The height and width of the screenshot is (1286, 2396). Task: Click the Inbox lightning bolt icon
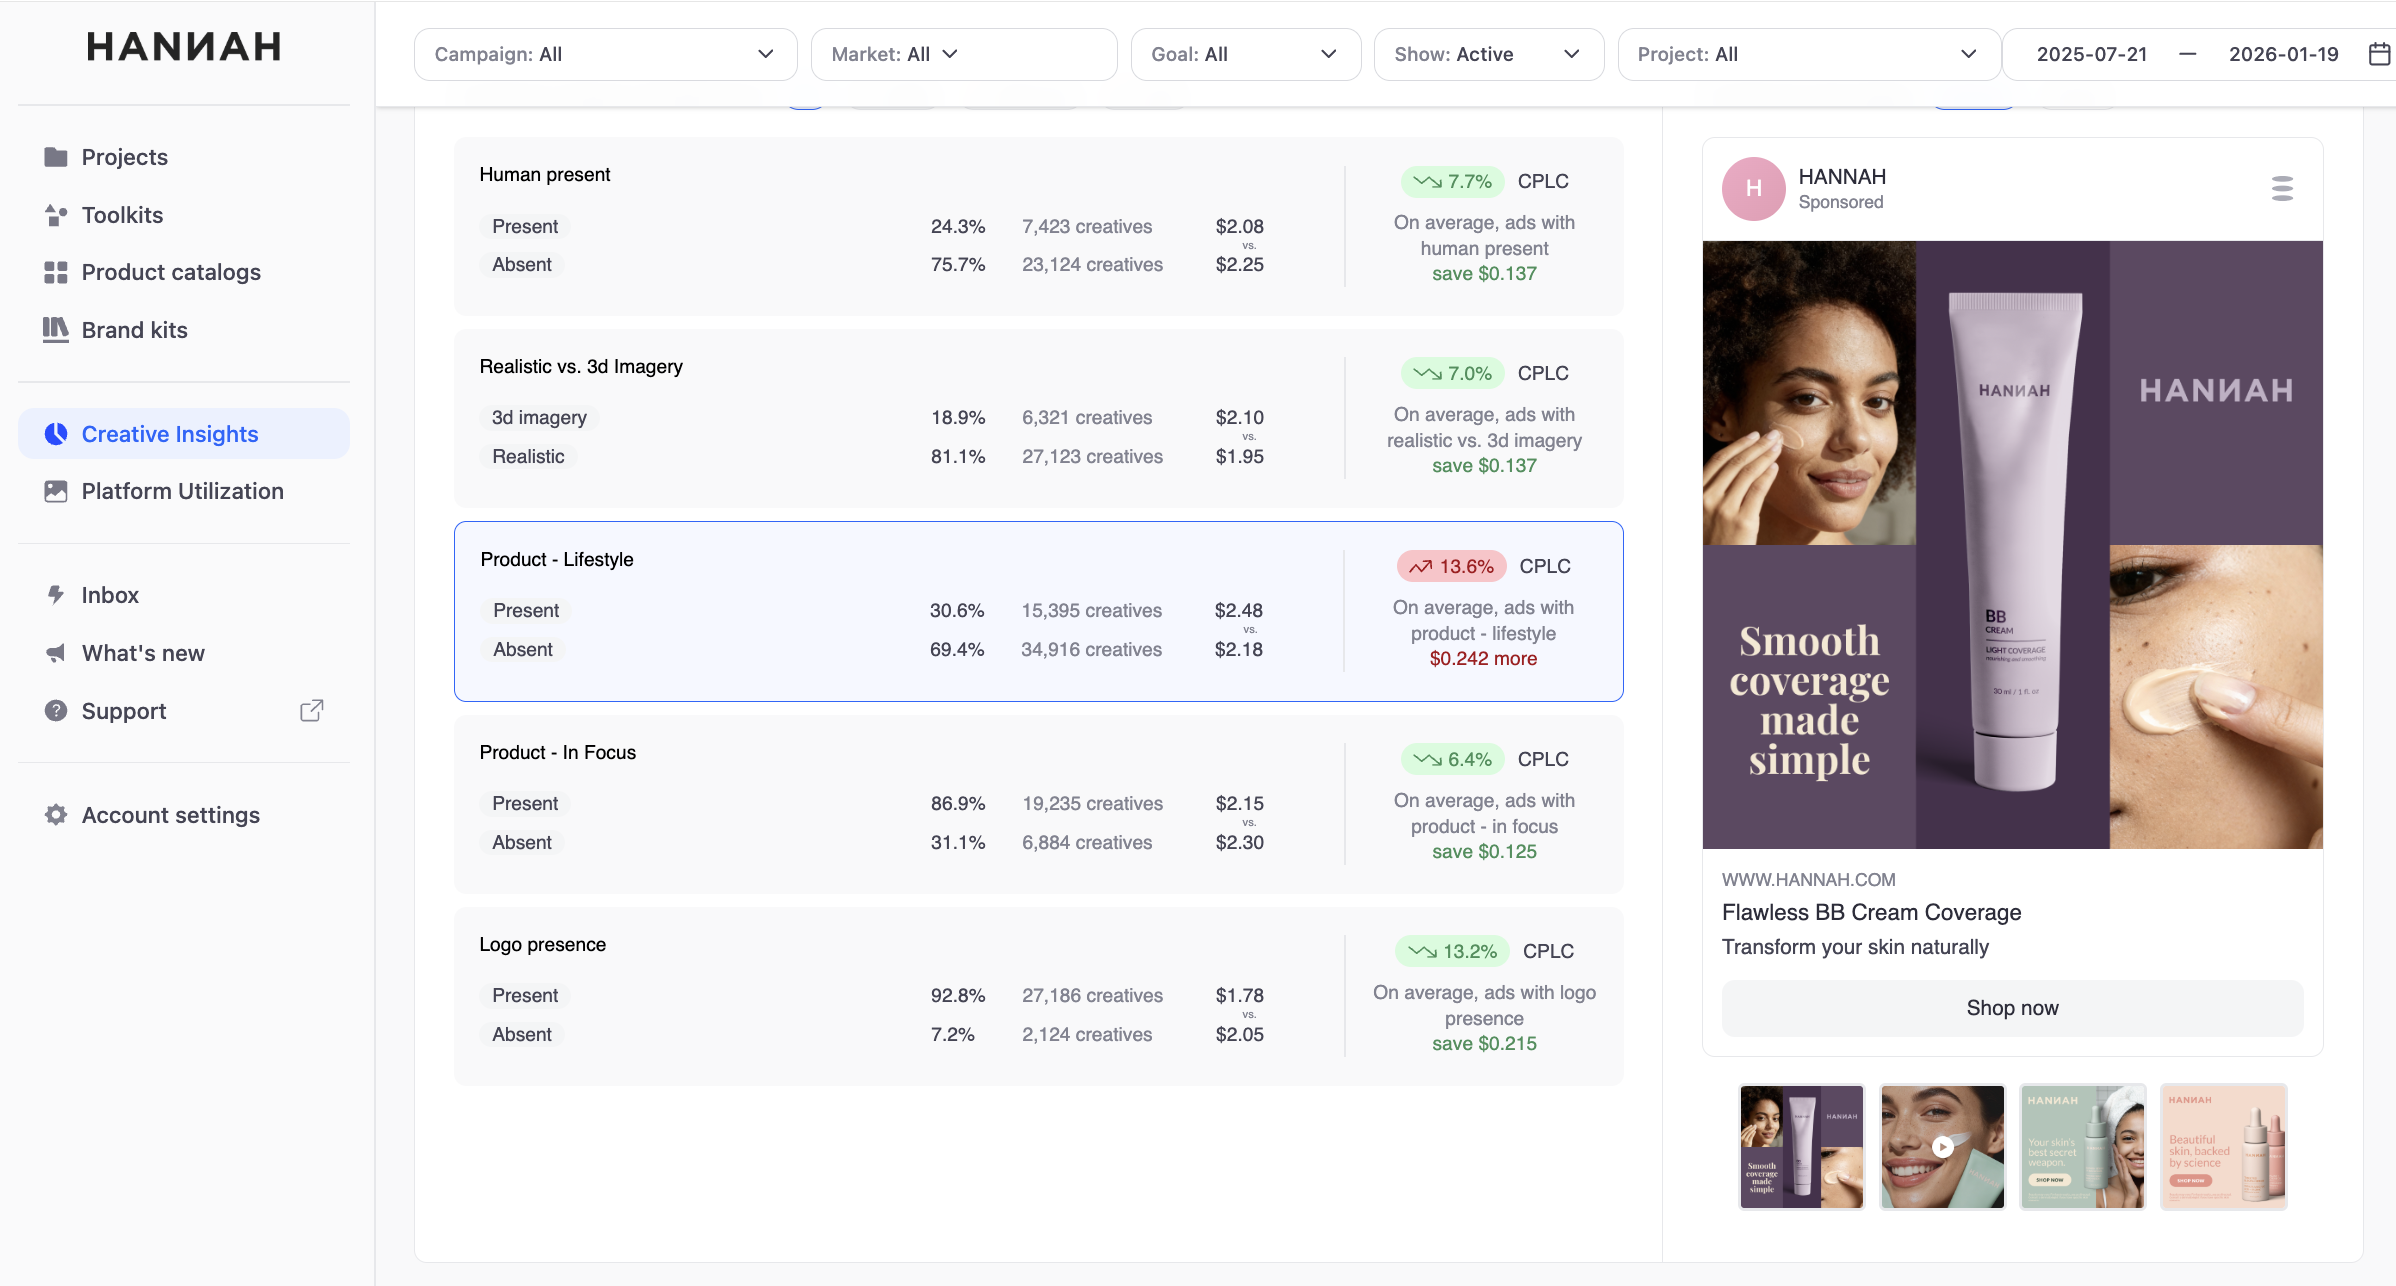(x=56, y=595)
